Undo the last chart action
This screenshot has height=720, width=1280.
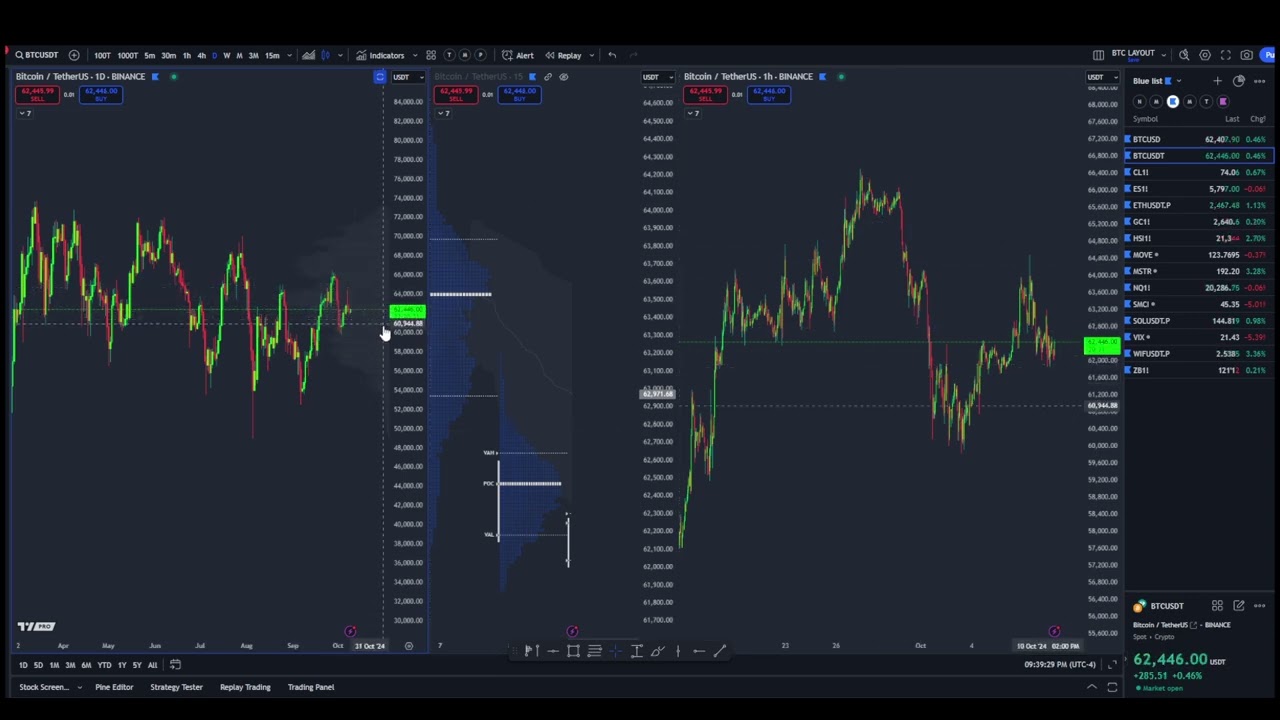(612, 55)
